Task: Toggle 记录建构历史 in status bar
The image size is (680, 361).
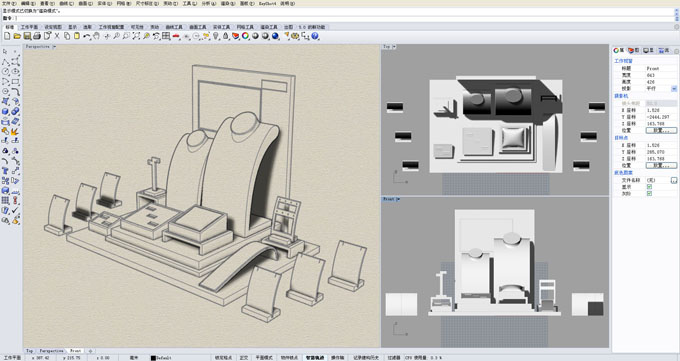Action: 366,358
